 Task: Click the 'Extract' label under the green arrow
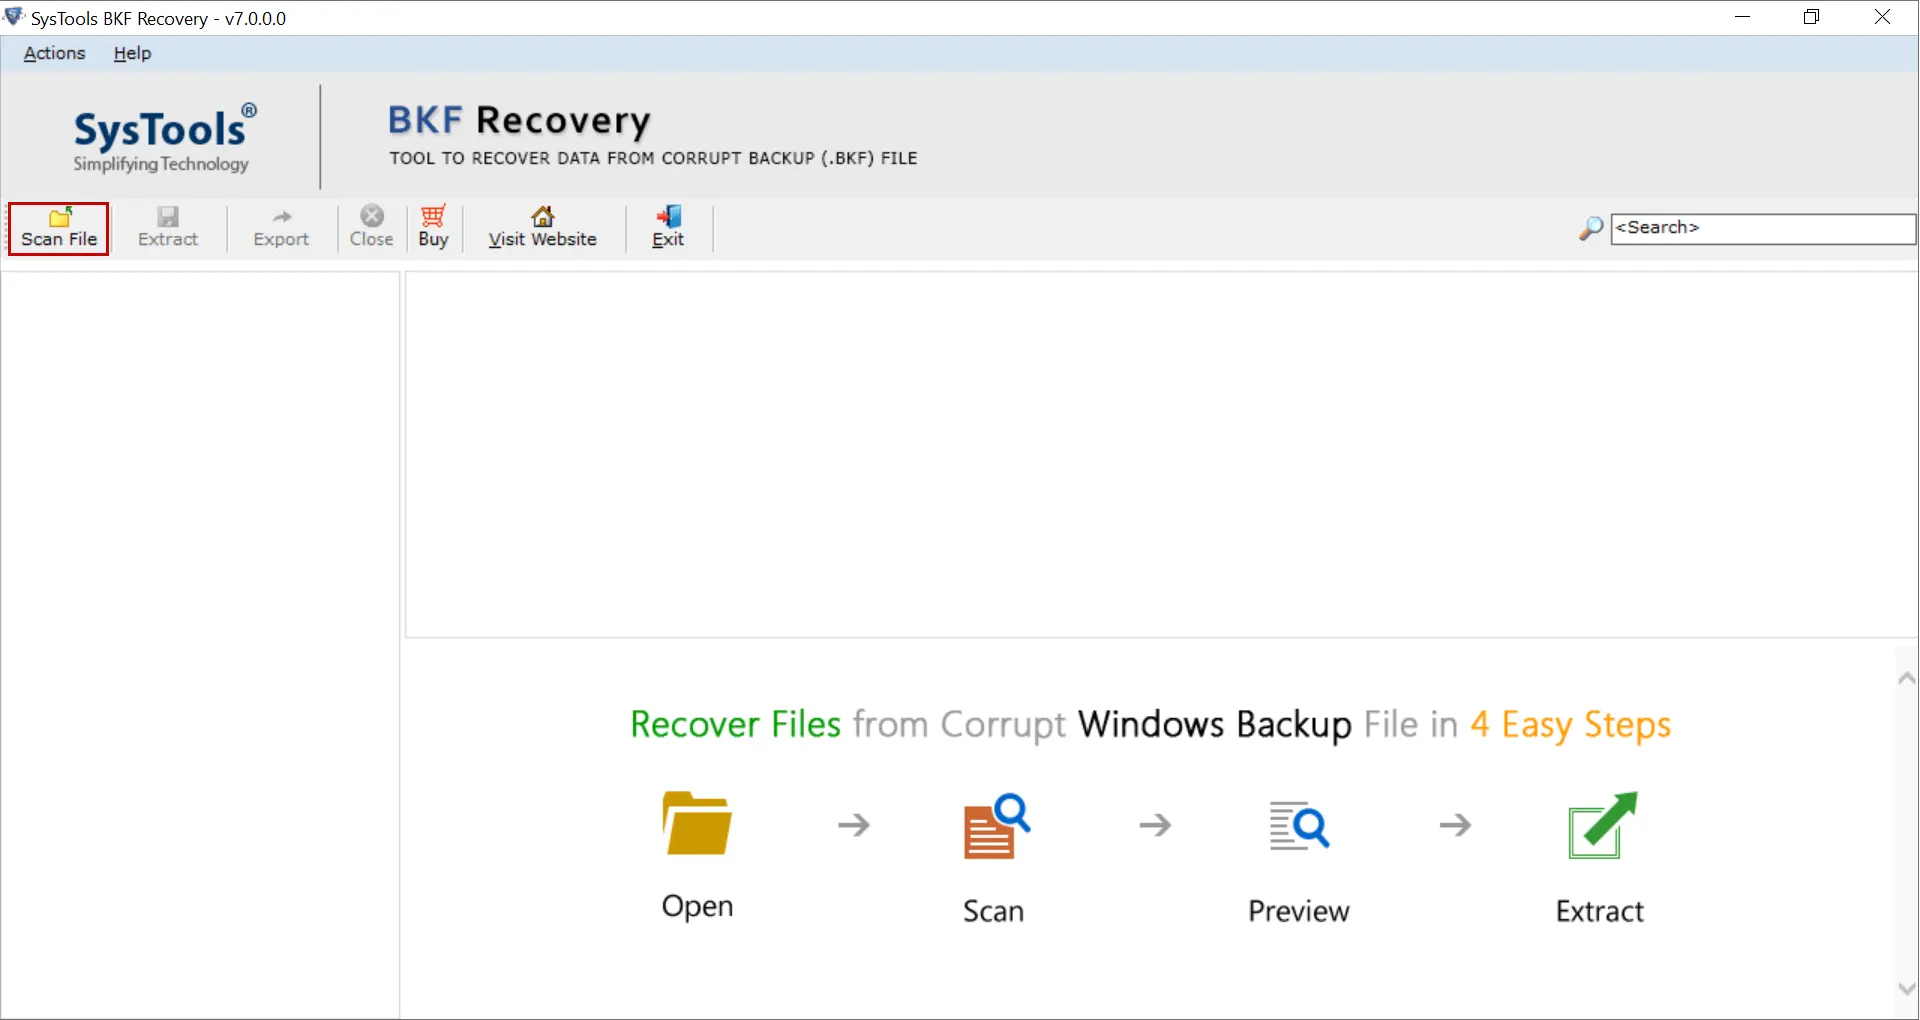[x=1600, y=911]
